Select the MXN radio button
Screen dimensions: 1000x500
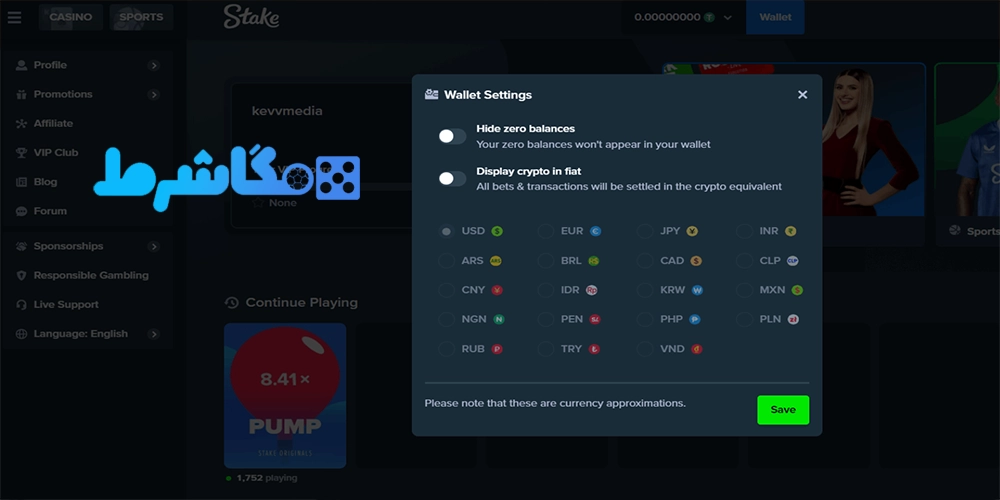tap(744, 290)
